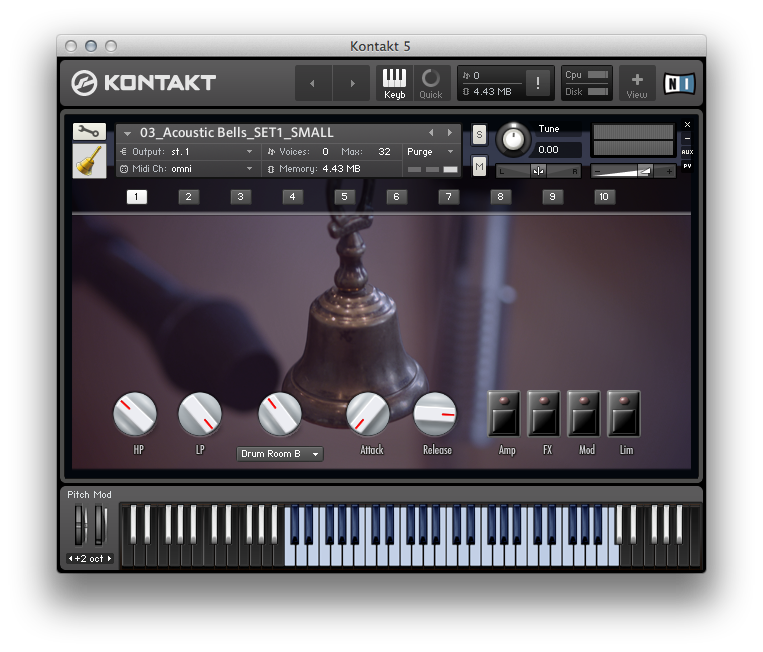
Task: Open the View options menu
Action: (x=637, y=83)
